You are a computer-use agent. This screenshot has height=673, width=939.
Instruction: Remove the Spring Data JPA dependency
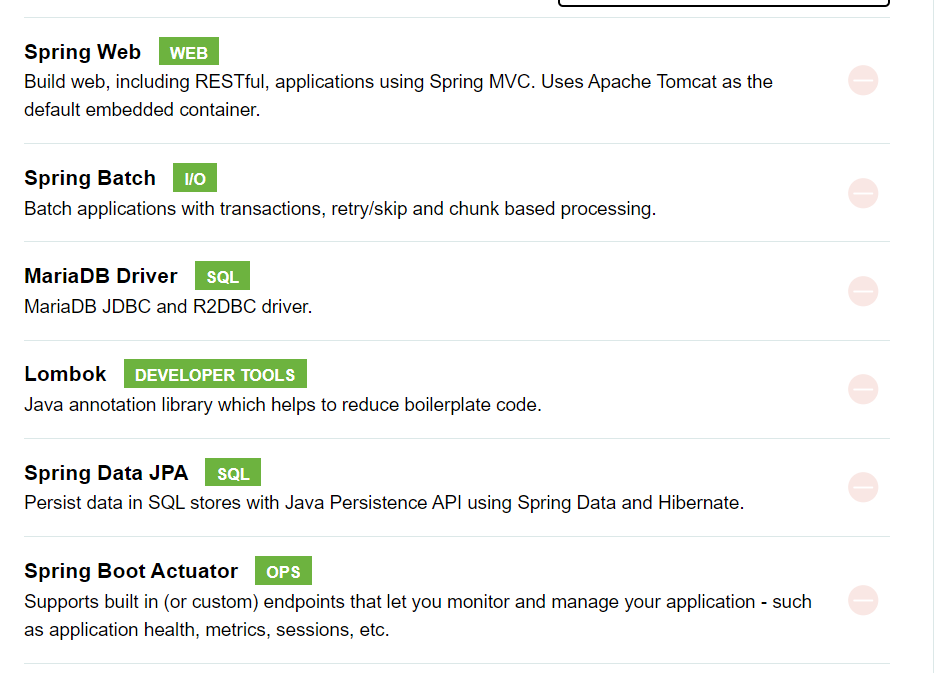(x=863, y=487)
